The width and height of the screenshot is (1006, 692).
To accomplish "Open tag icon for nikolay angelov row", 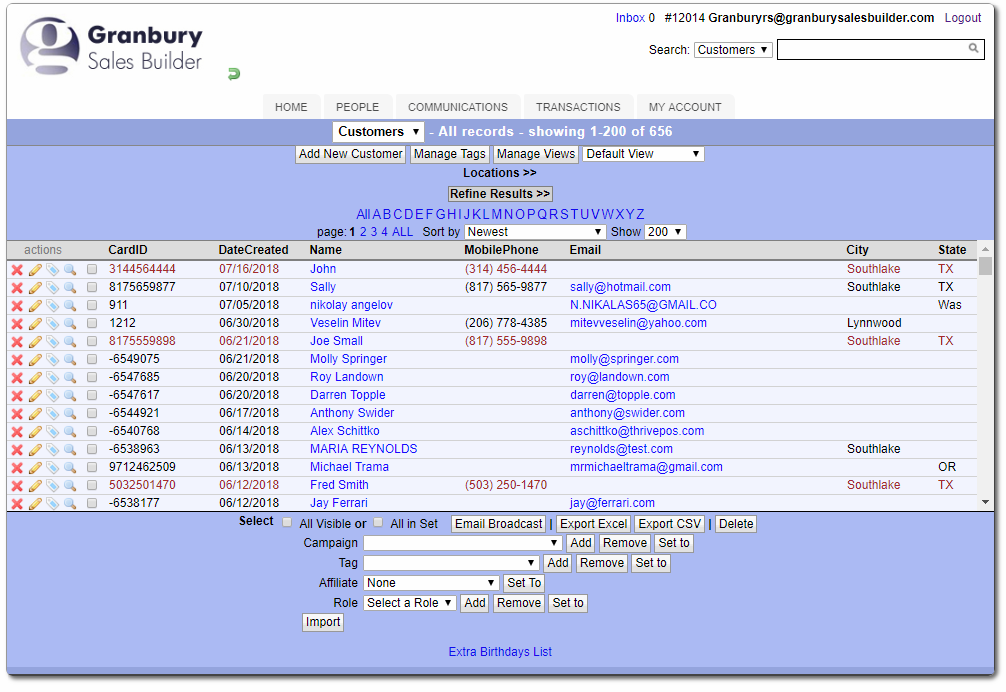I will (x=53, y=305).
